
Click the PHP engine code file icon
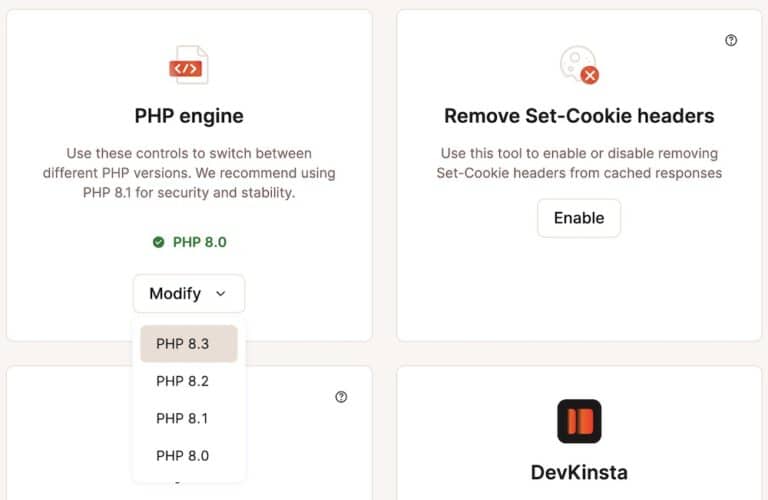pyautogui.click(x=189, y=65)
